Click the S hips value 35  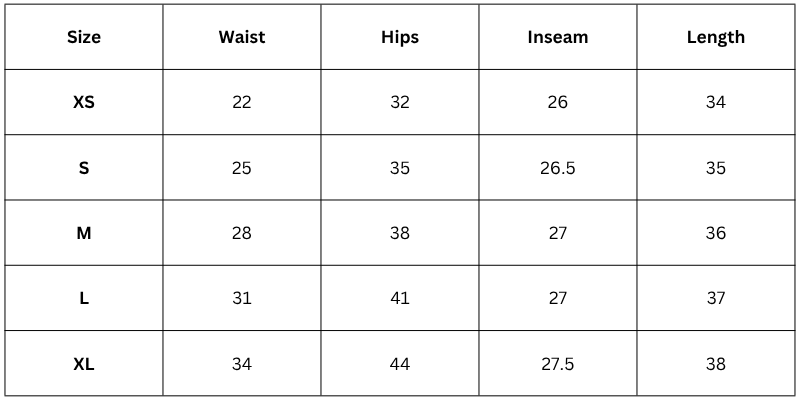400,168
